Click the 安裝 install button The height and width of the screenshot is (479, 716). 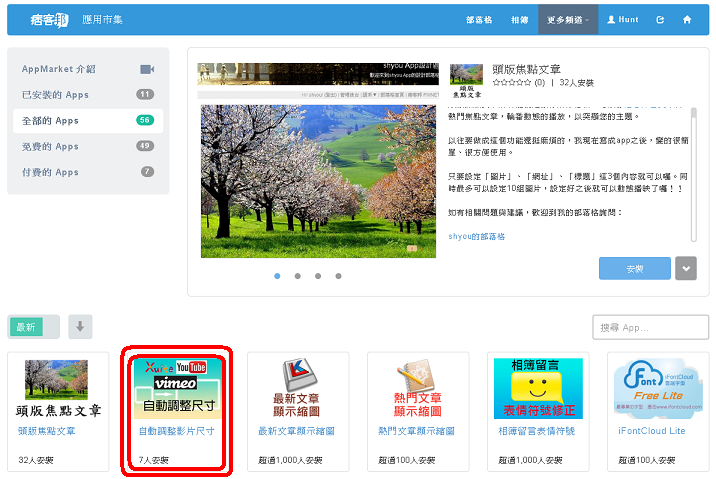coord(635,268)
